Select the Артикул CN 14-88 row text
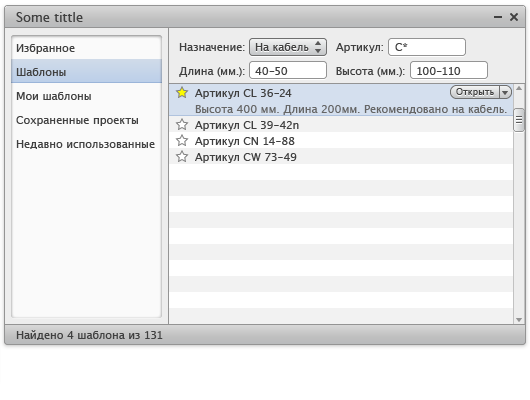Image resolution: width=530 pixels, height=400 pixels. [x=244, y=141]
